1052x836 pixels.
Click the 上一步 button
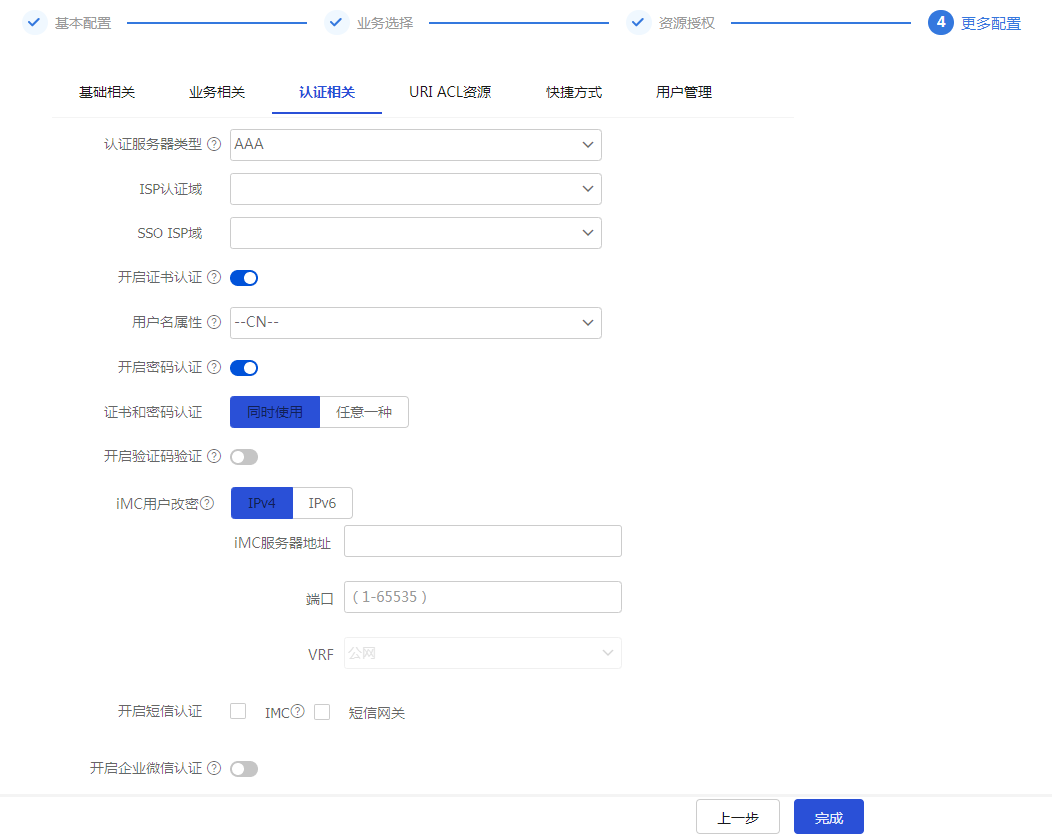click(738, 817)
